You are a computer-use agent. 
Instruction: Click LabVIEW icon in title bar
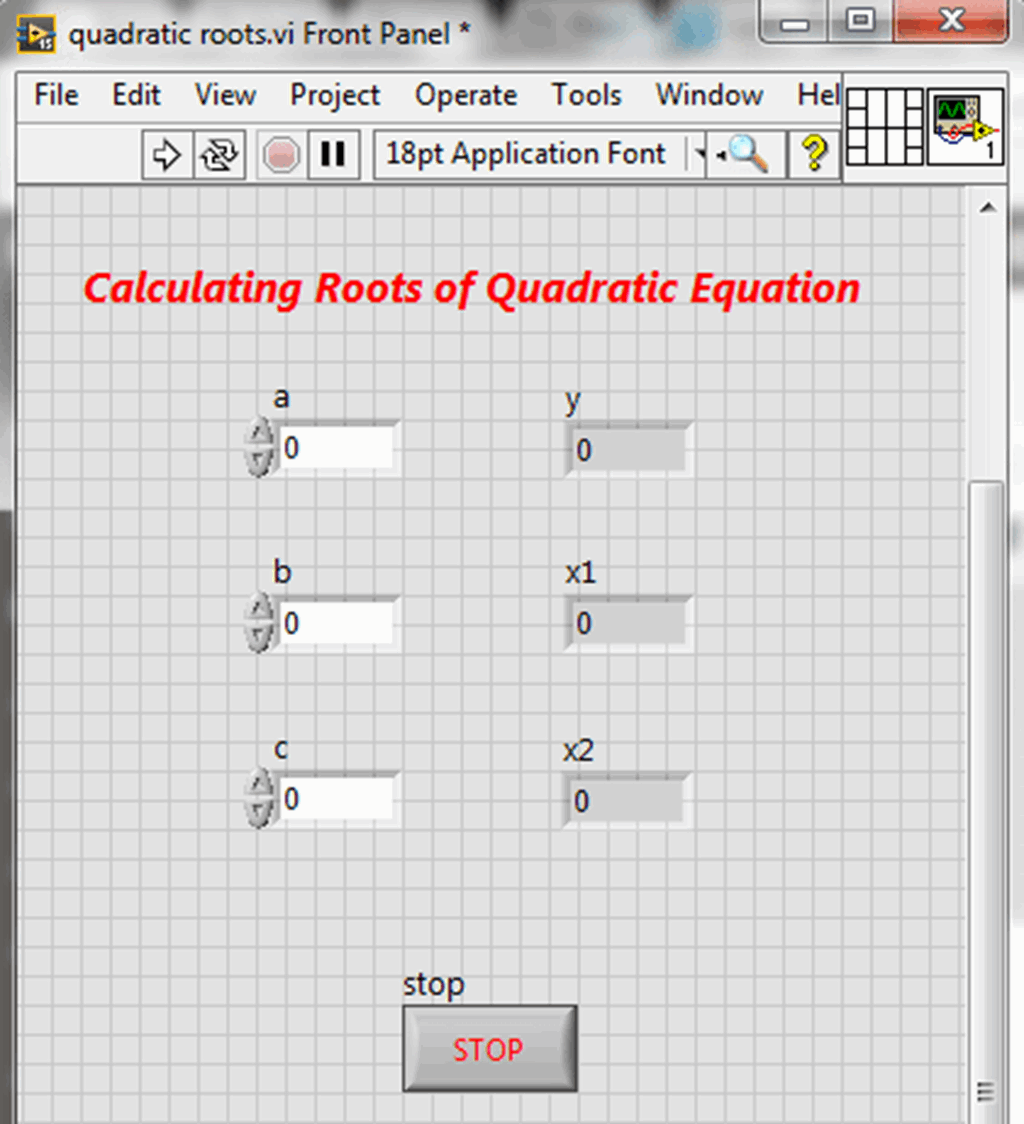coord(36,37)
